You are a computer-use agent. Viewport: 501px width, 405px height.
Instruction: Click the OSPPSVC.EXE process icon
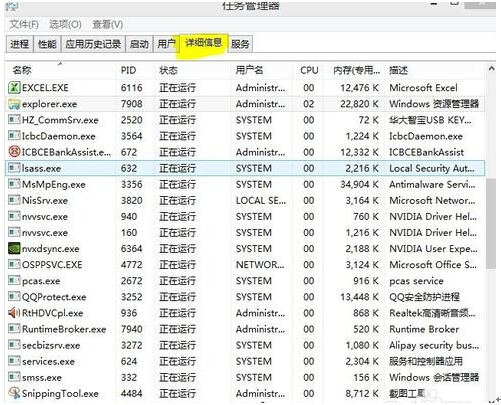click(x=14, y=265)
